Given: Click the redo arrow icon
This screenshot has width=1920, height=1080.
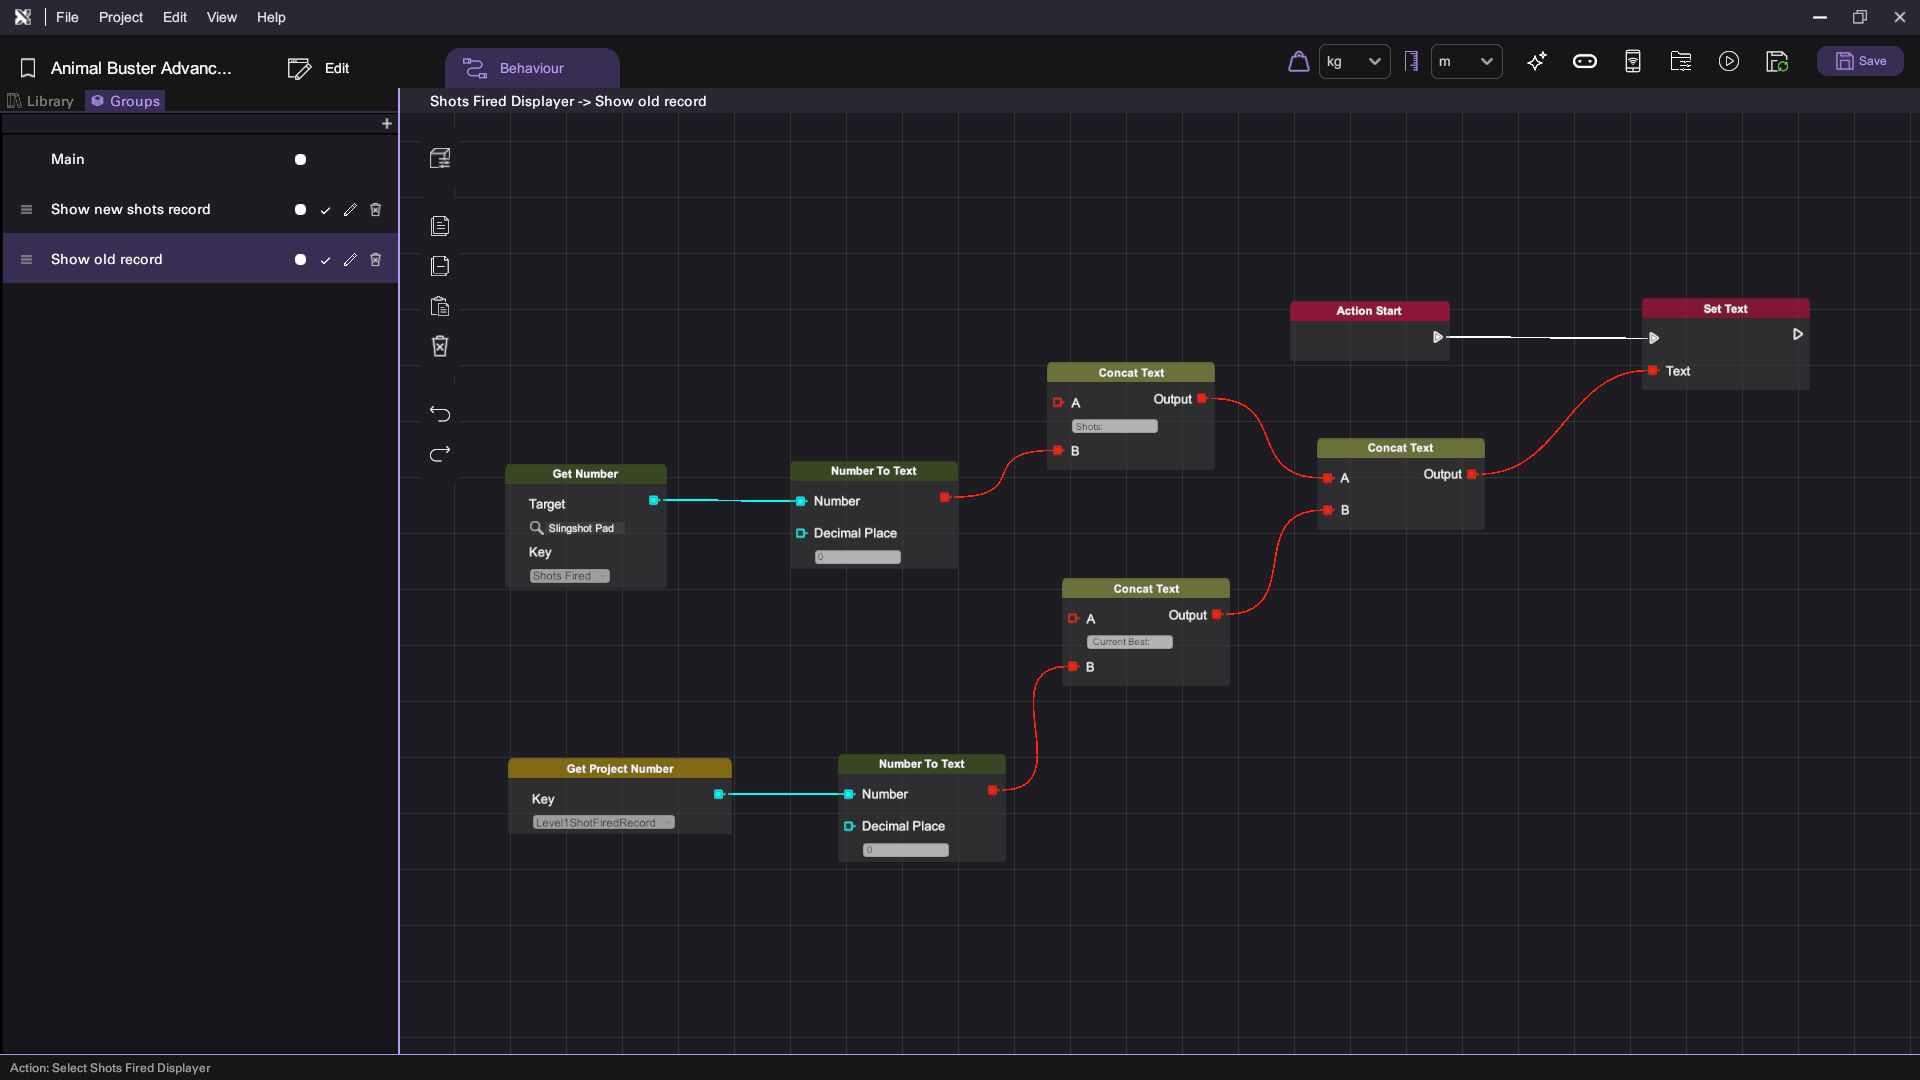Looking at the screenshot, I should tap(440, 454).
